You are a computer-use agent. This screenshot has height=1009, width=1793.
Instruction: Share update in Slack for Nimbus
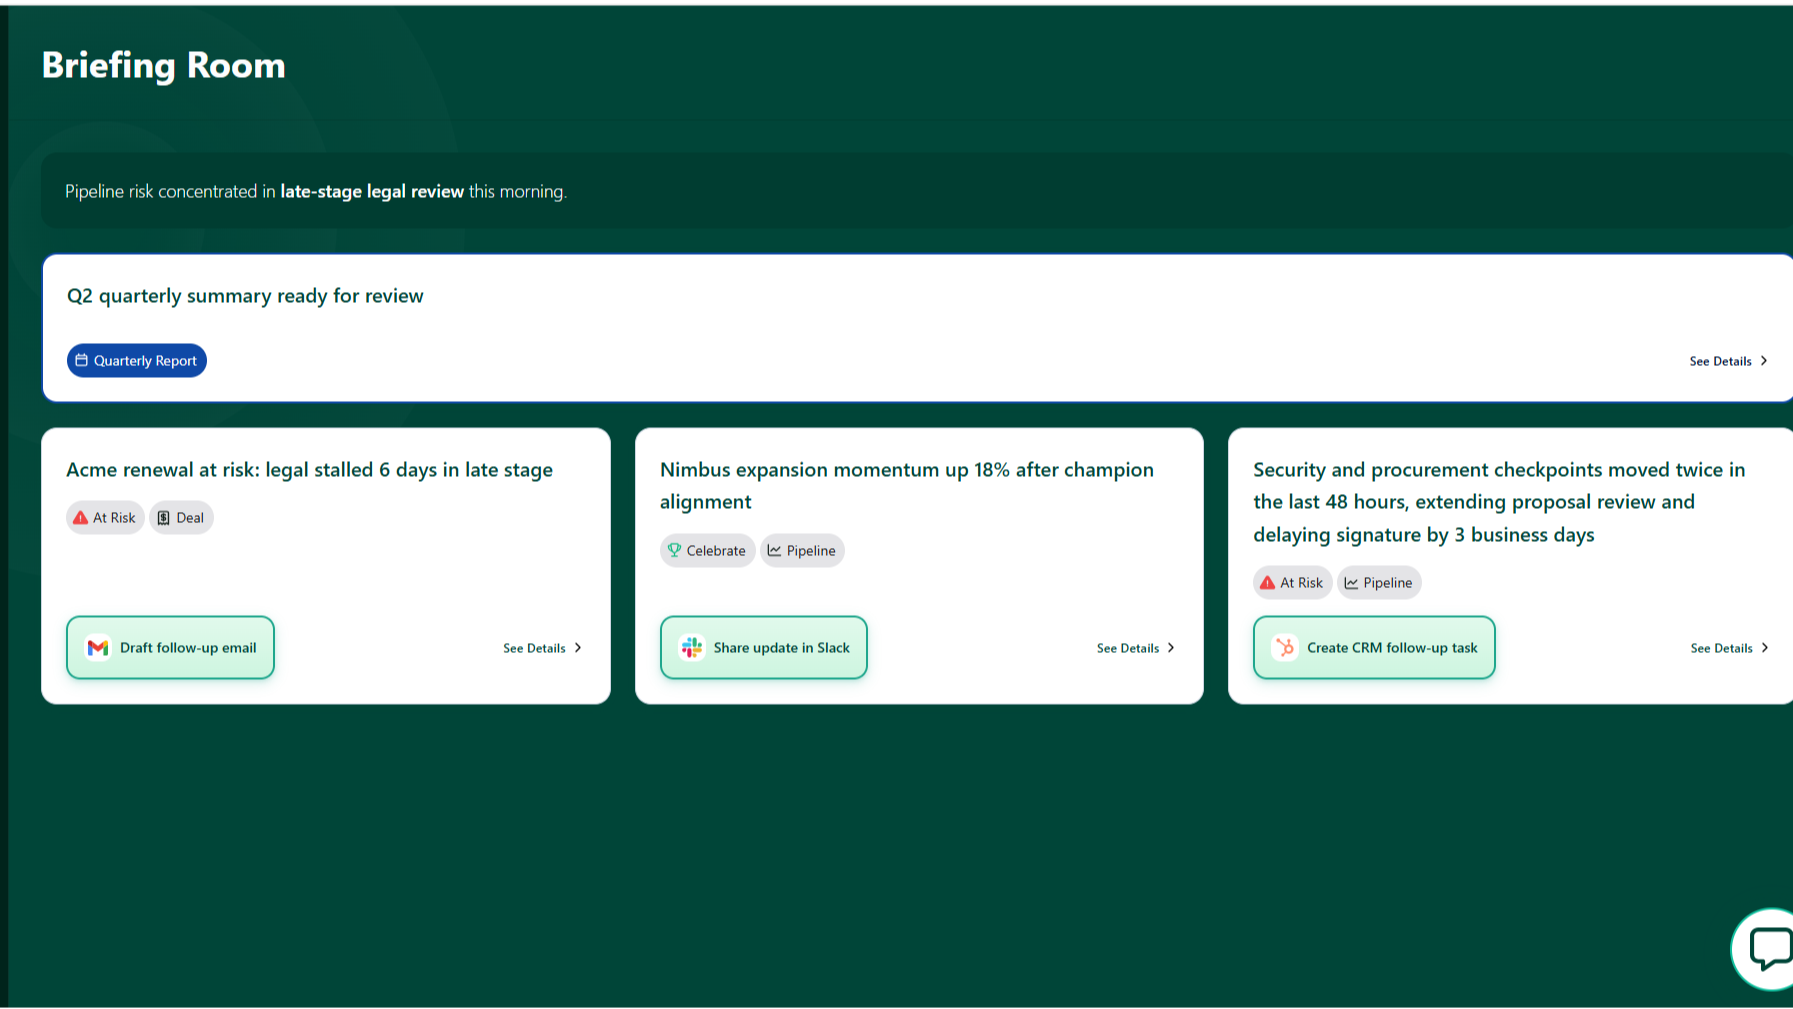(x=764, y=648)
